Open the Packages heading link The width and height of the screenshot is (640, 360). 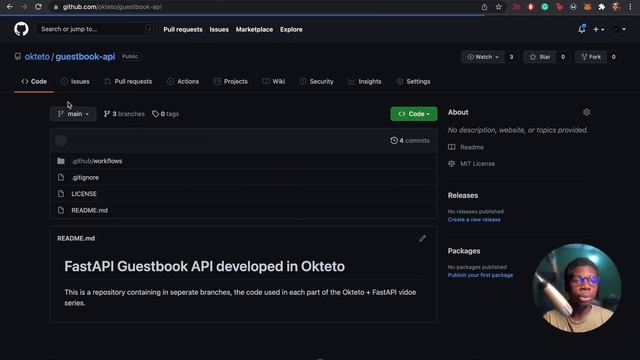click(464, 251)
